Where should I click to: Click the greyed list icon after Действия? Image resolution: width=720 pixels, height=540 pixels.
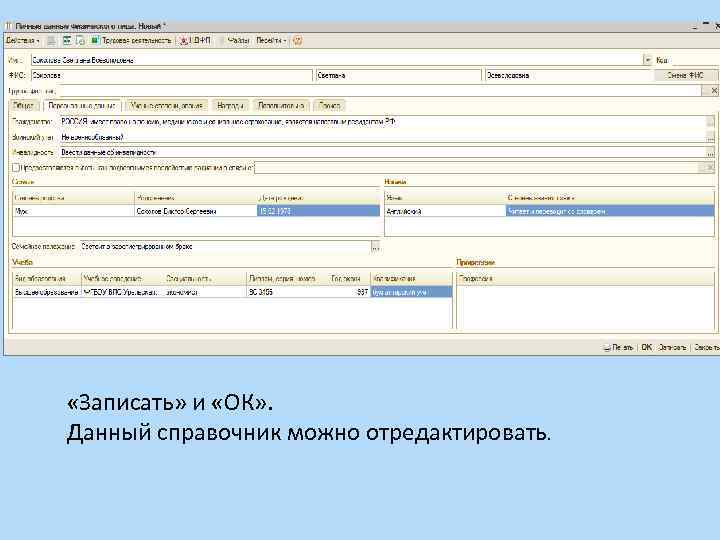pos(51,41)
